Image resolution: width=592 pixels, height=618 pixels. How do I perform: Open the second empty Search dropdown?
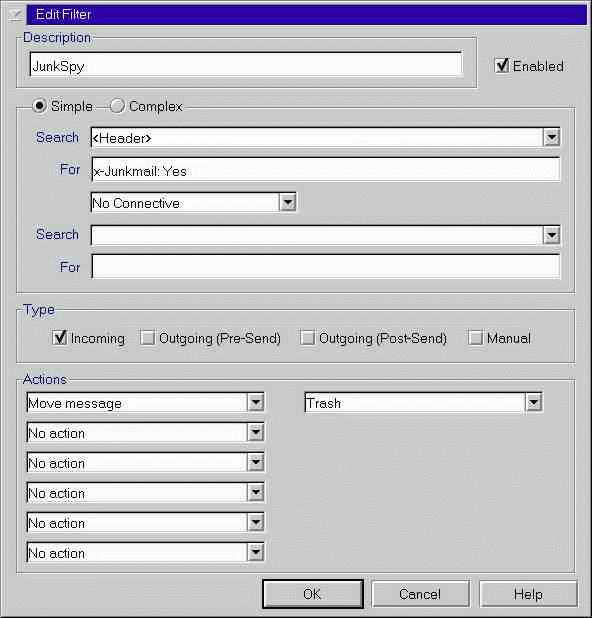pos(551,235)
